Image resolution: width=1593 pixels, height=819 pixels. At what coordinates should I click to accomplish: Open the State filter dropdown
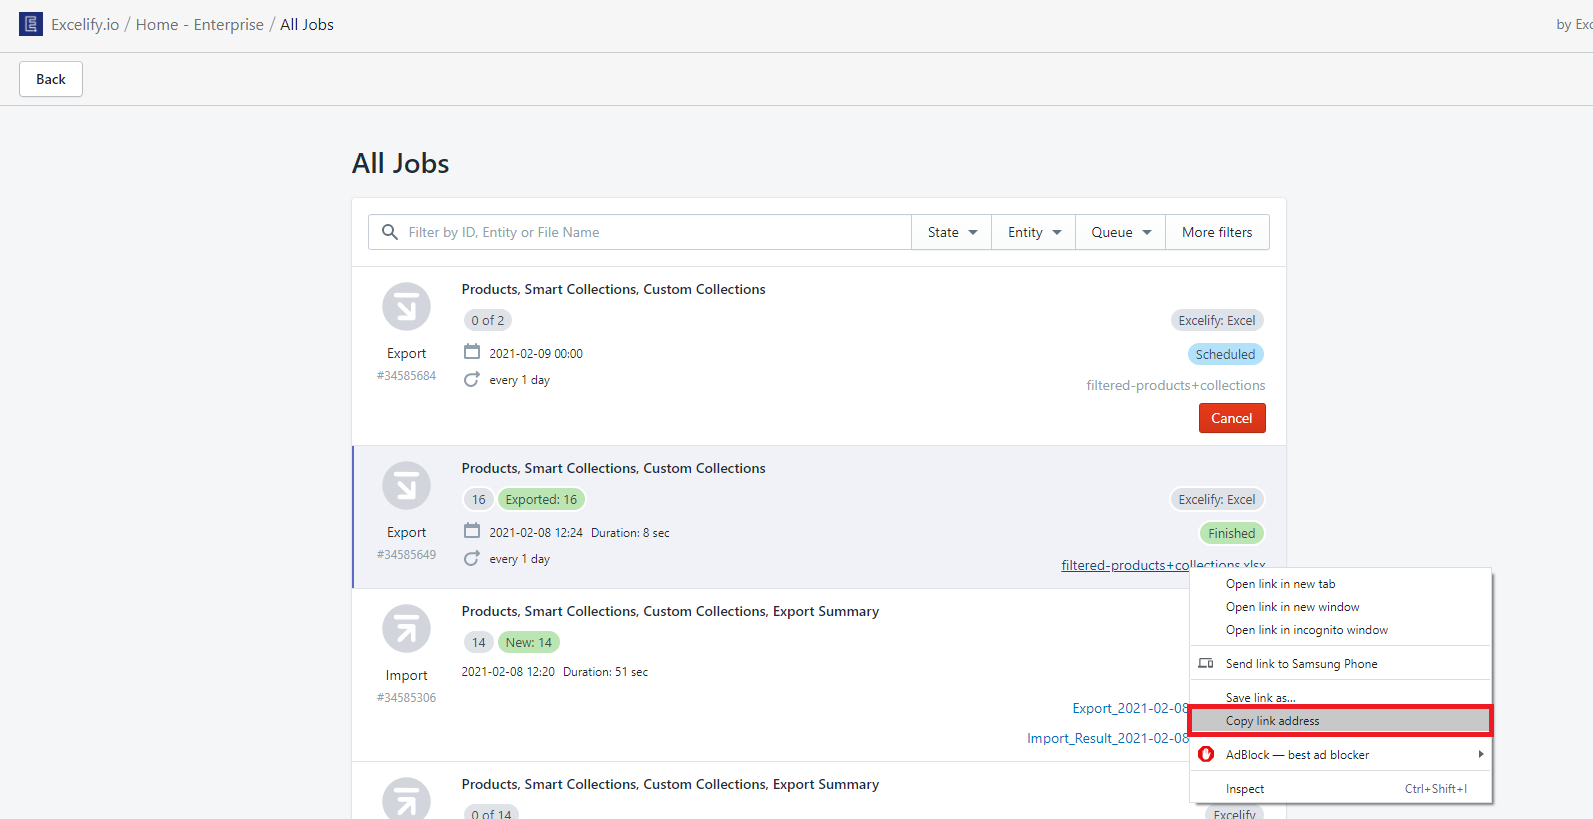[x=951, y=232]
